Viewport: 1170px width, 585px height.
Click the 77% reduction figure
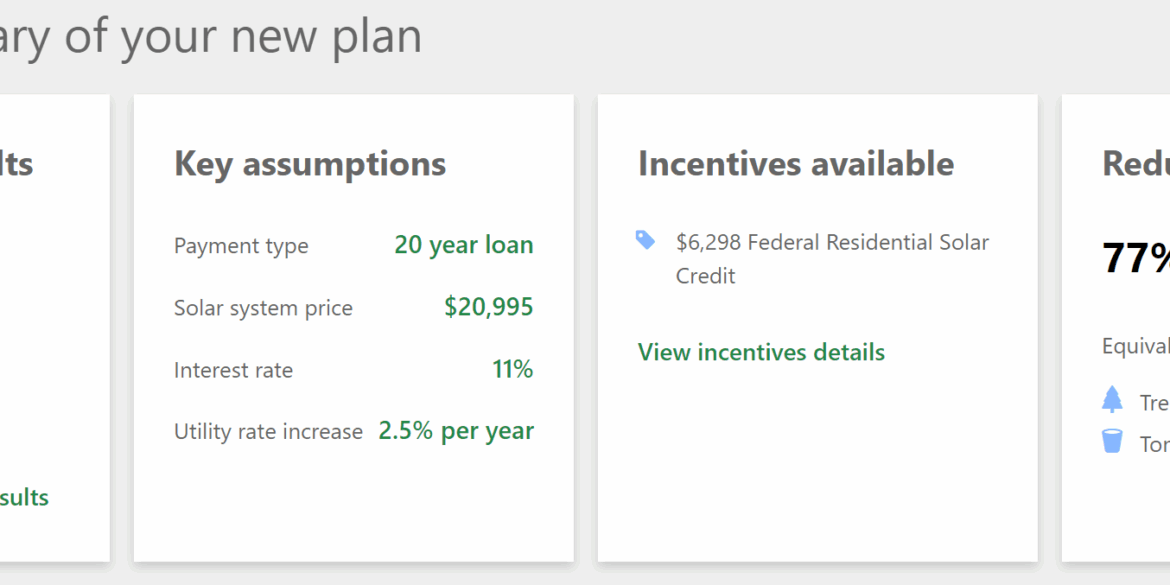click(1136, 259)
